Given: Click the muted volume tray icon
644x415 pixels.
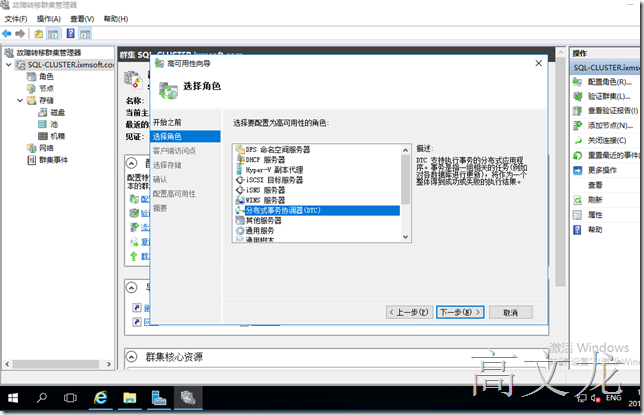Looking at the screenshot, I should (x=596, y=398).
